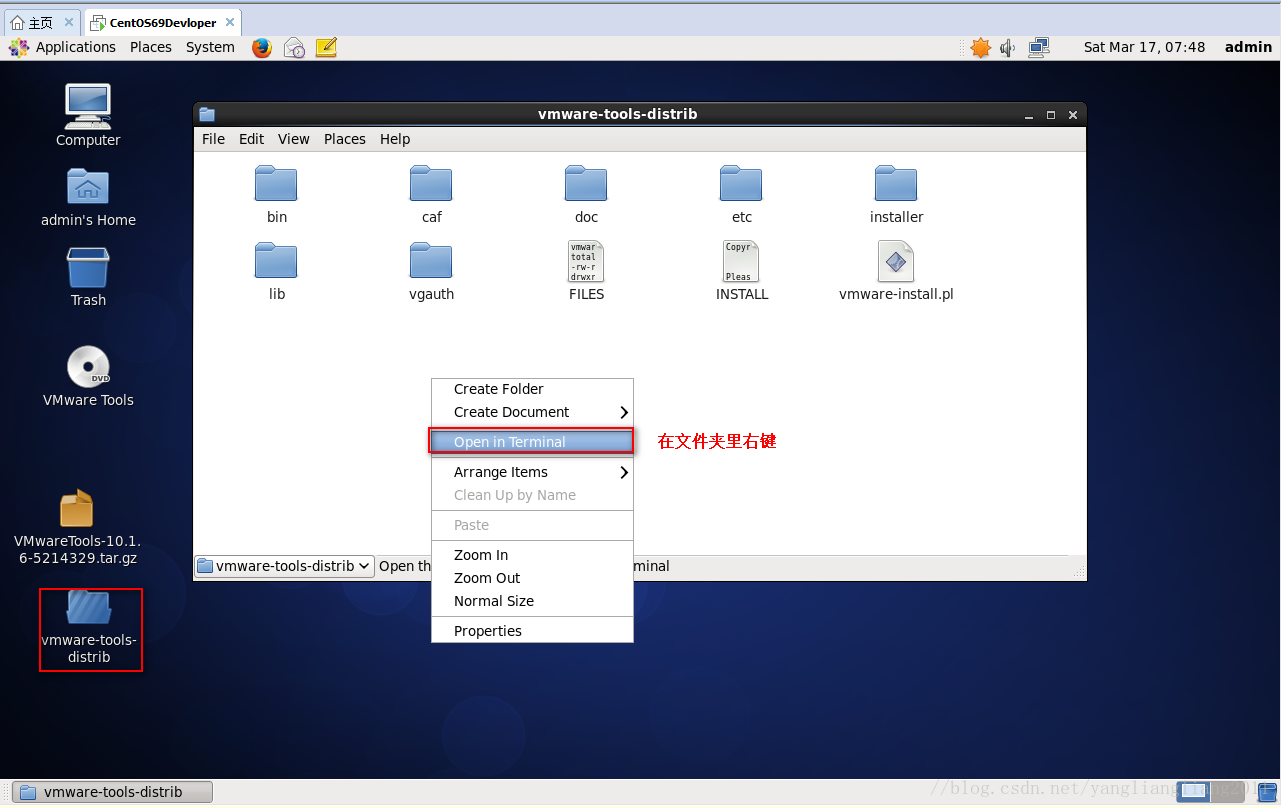This screenshot has width=1281, height=808.
Task: Open the System panel menu
Action: pos(210,47)
